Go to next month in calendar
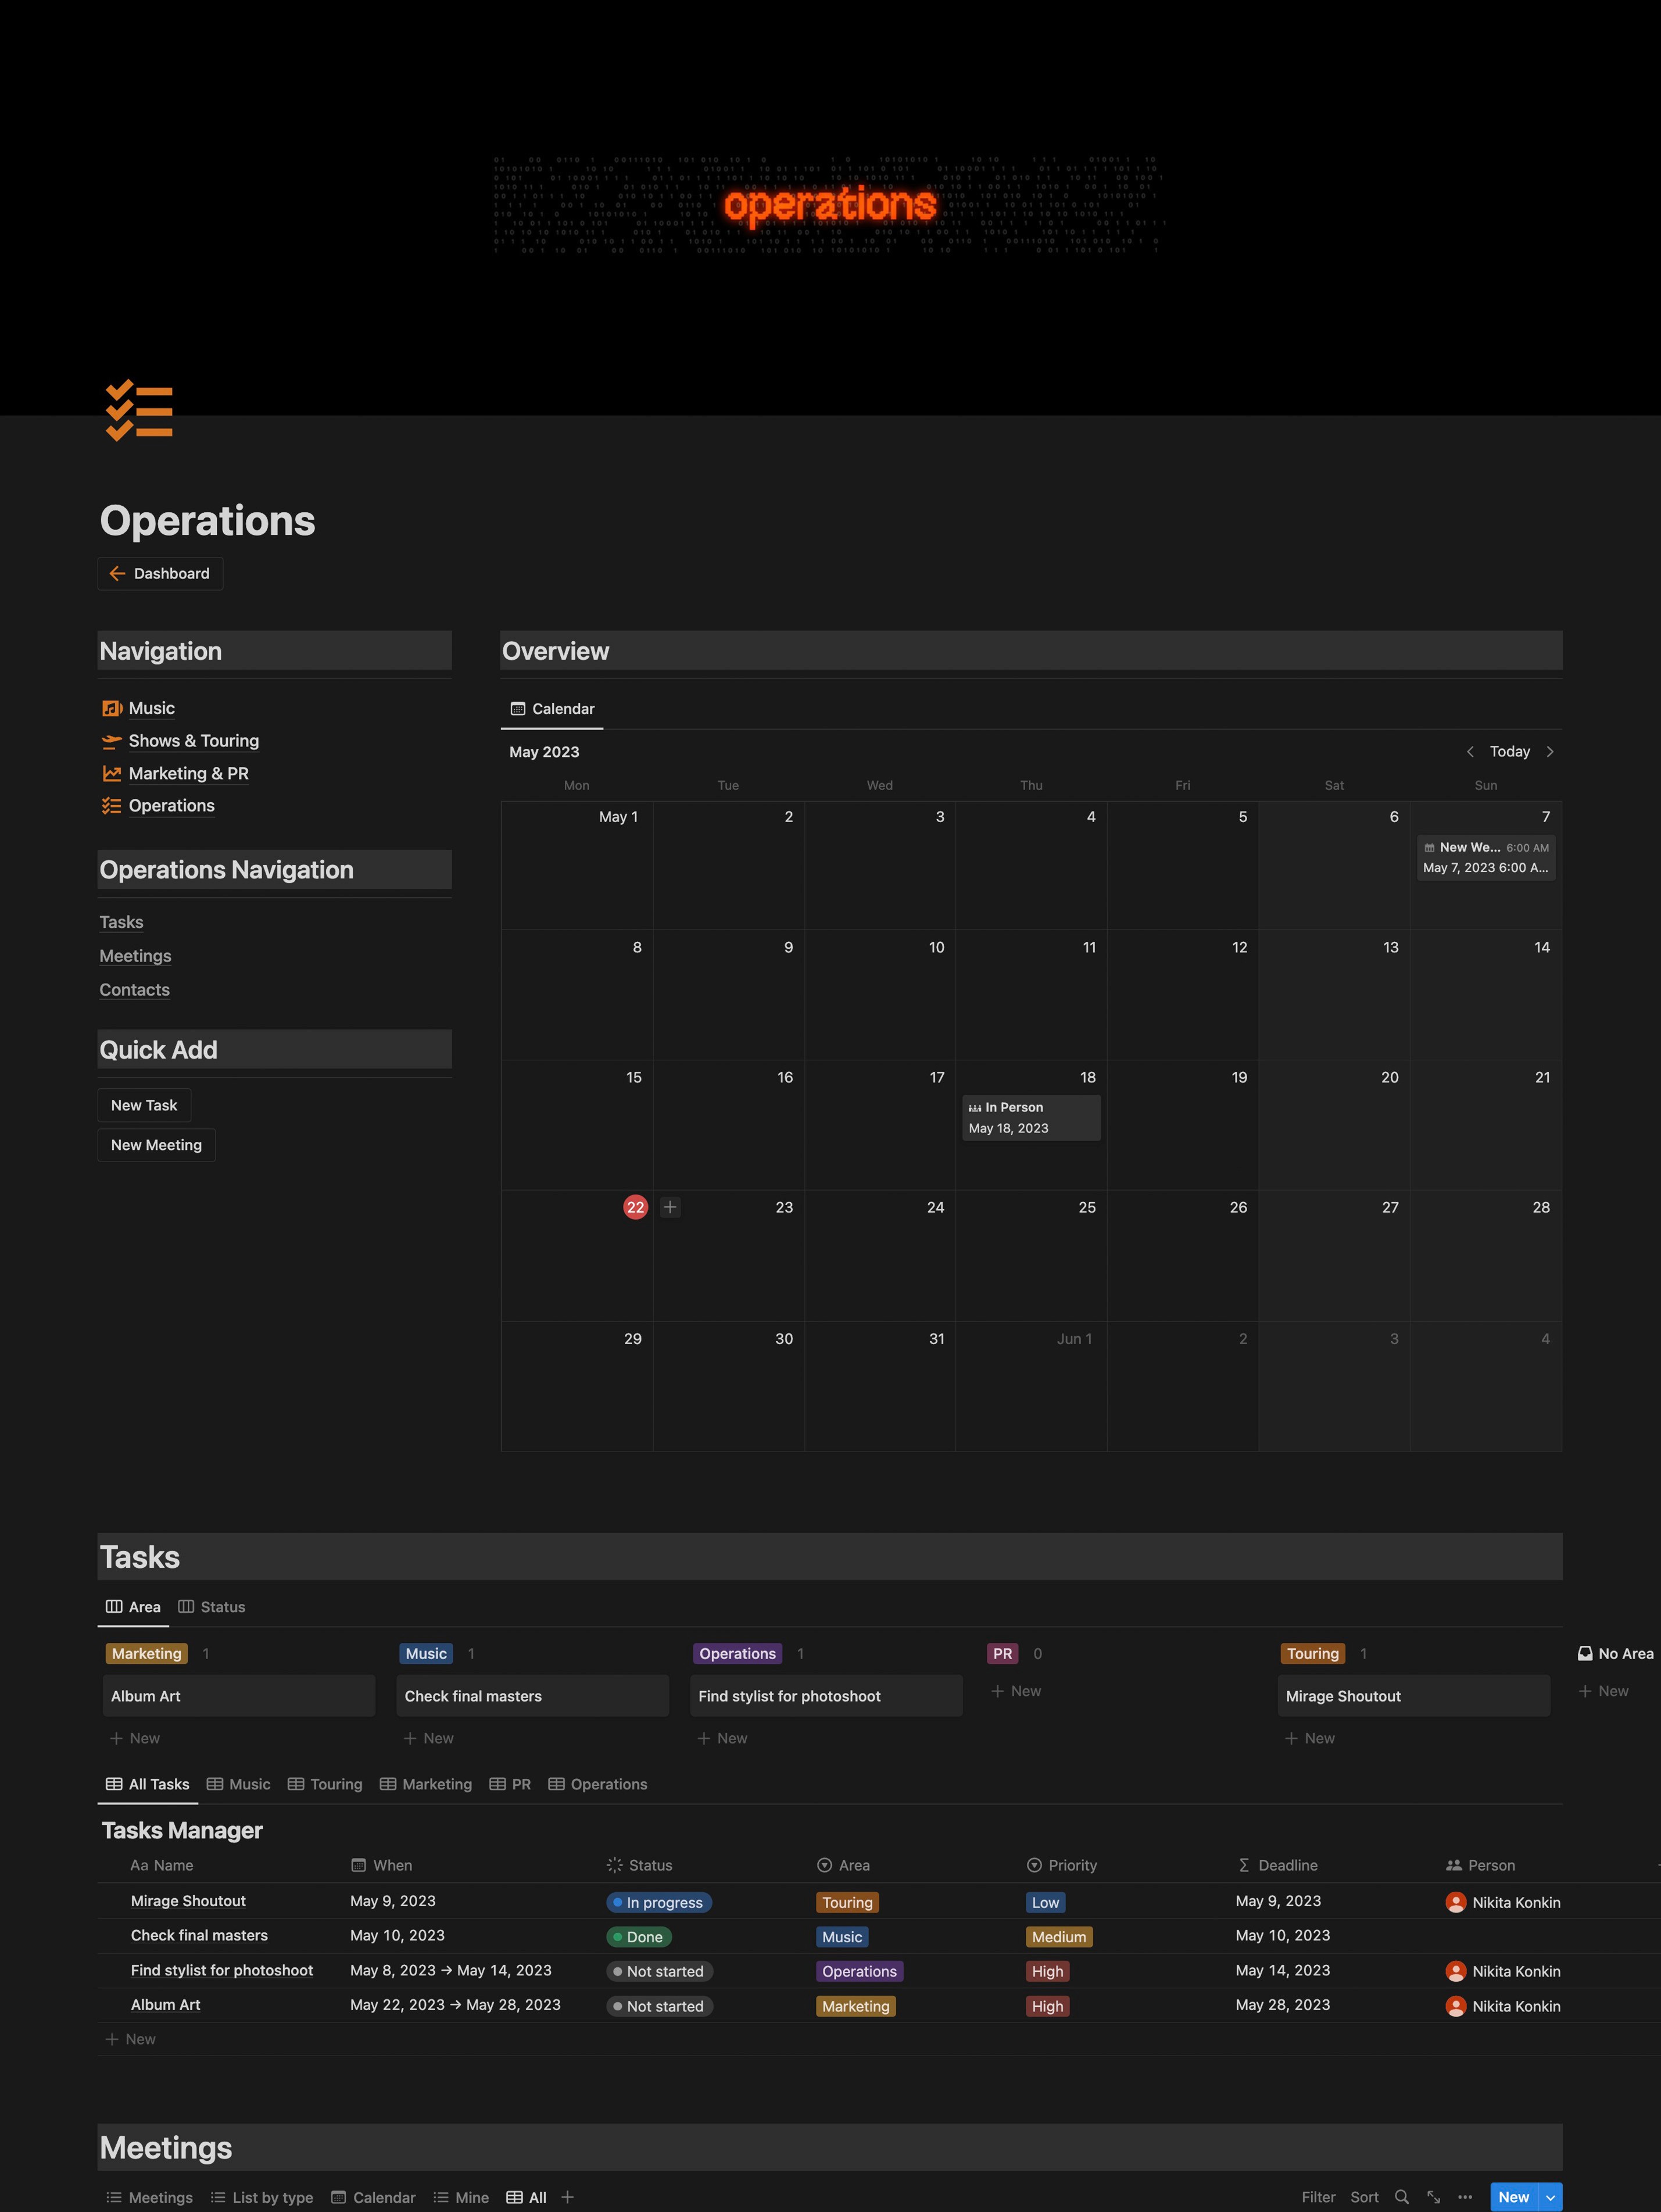Viewport: 1661px width, 2212px height. (x=1550, y=752)
